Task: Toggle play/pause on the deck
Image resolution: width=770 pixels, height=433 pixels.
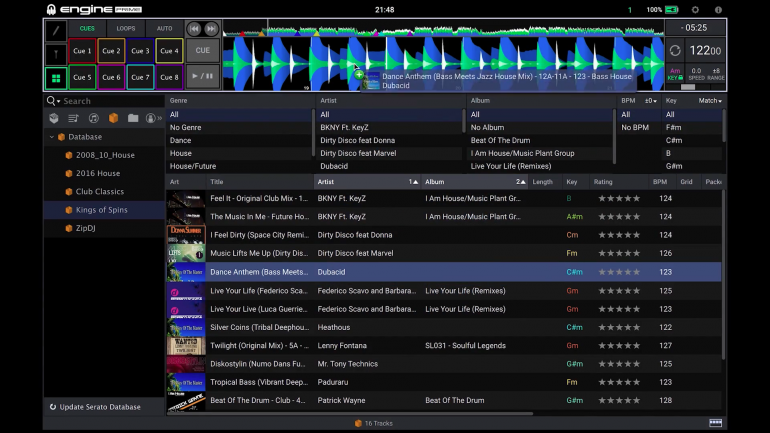Action: click(x=203, y=77)
